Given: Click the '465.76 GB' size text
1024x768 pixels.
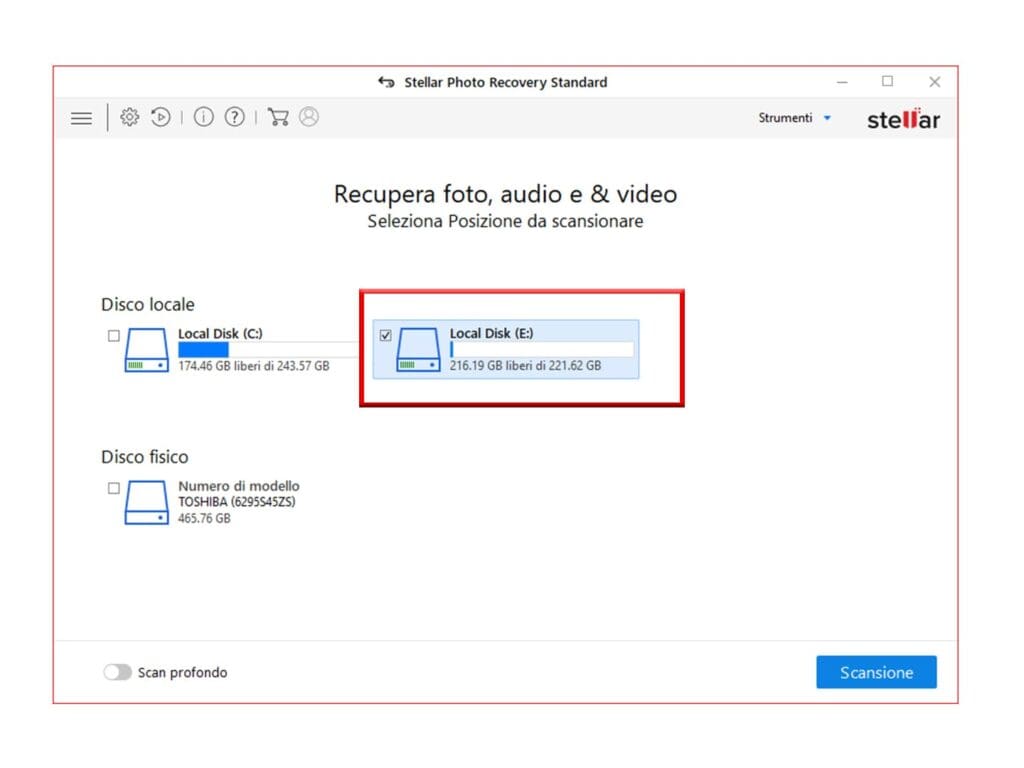Looking at the screenshot, I should click(x=204, y=519).
